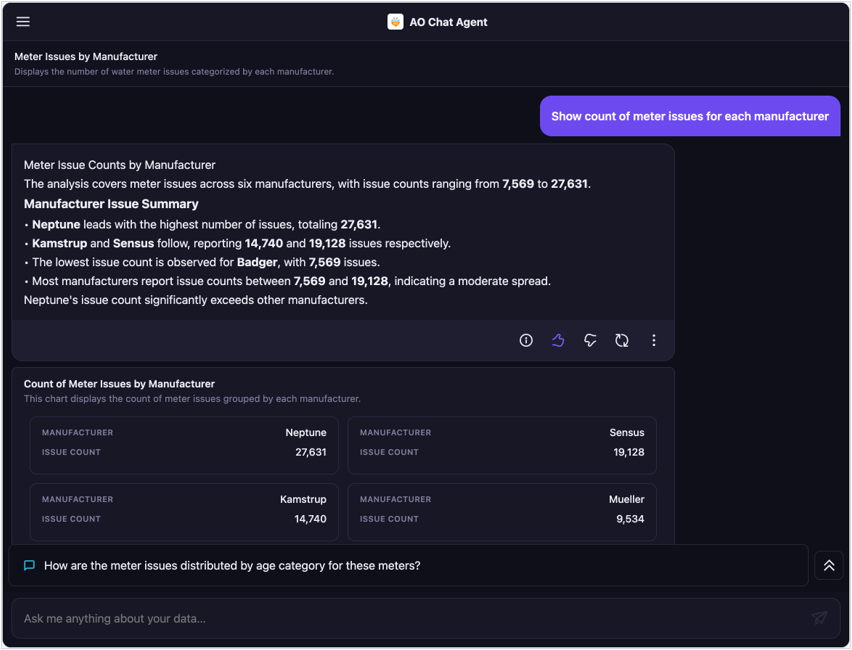
Task: Select the Mueller manufacturer card
Action: pyautogui.click(x=502, y=512)
